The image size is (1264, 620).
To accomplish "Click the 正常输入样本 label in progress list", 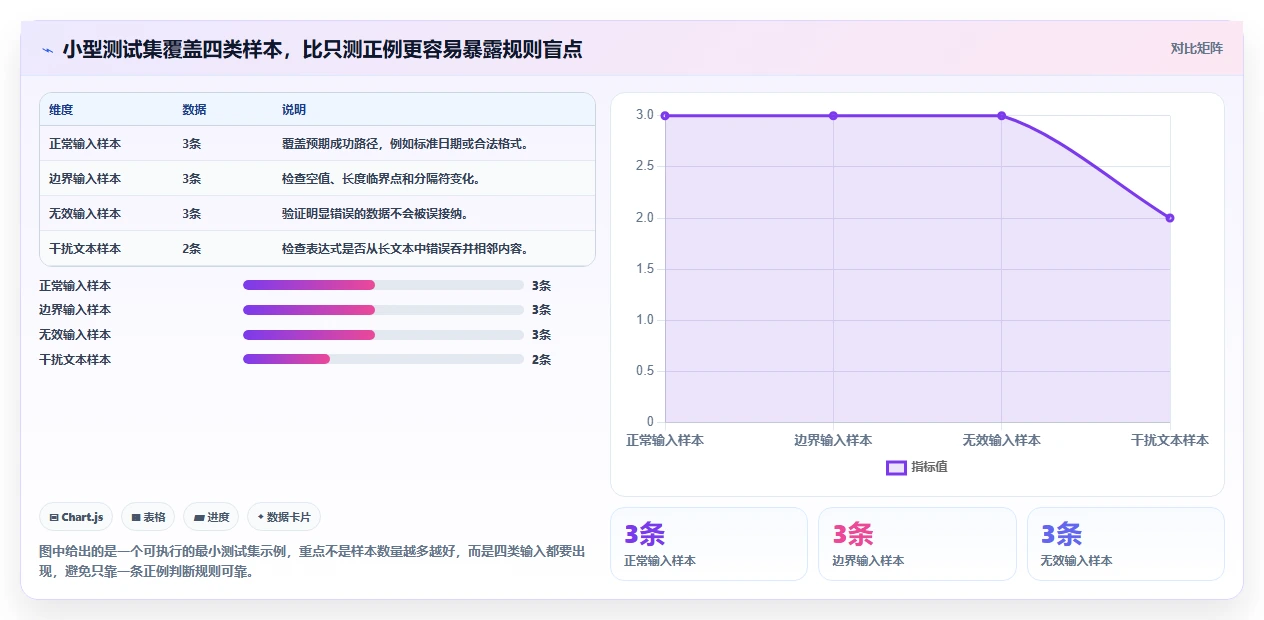I will (75, 285).
